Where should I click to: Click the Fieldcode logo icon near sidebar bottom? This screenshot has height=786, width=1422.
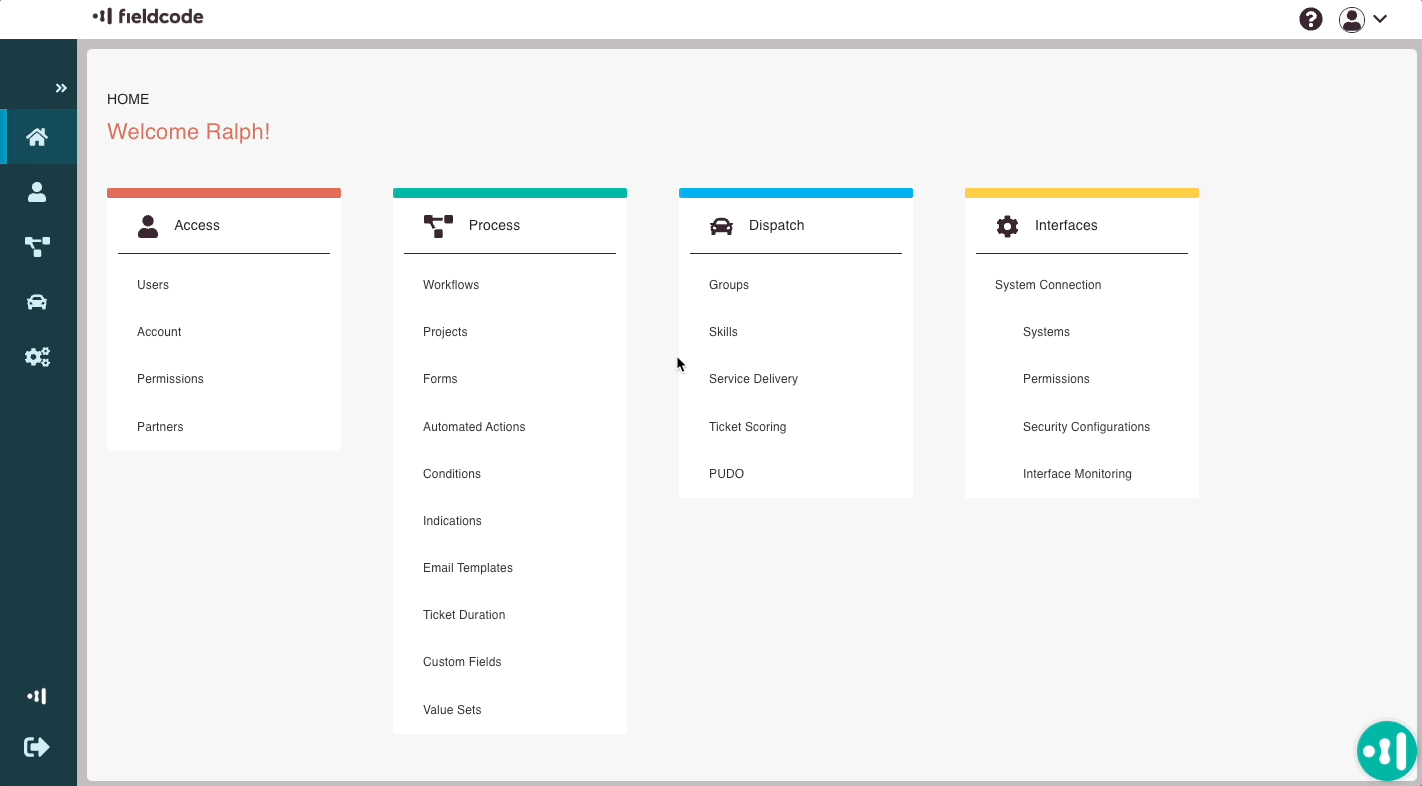(x=37, y=696)
